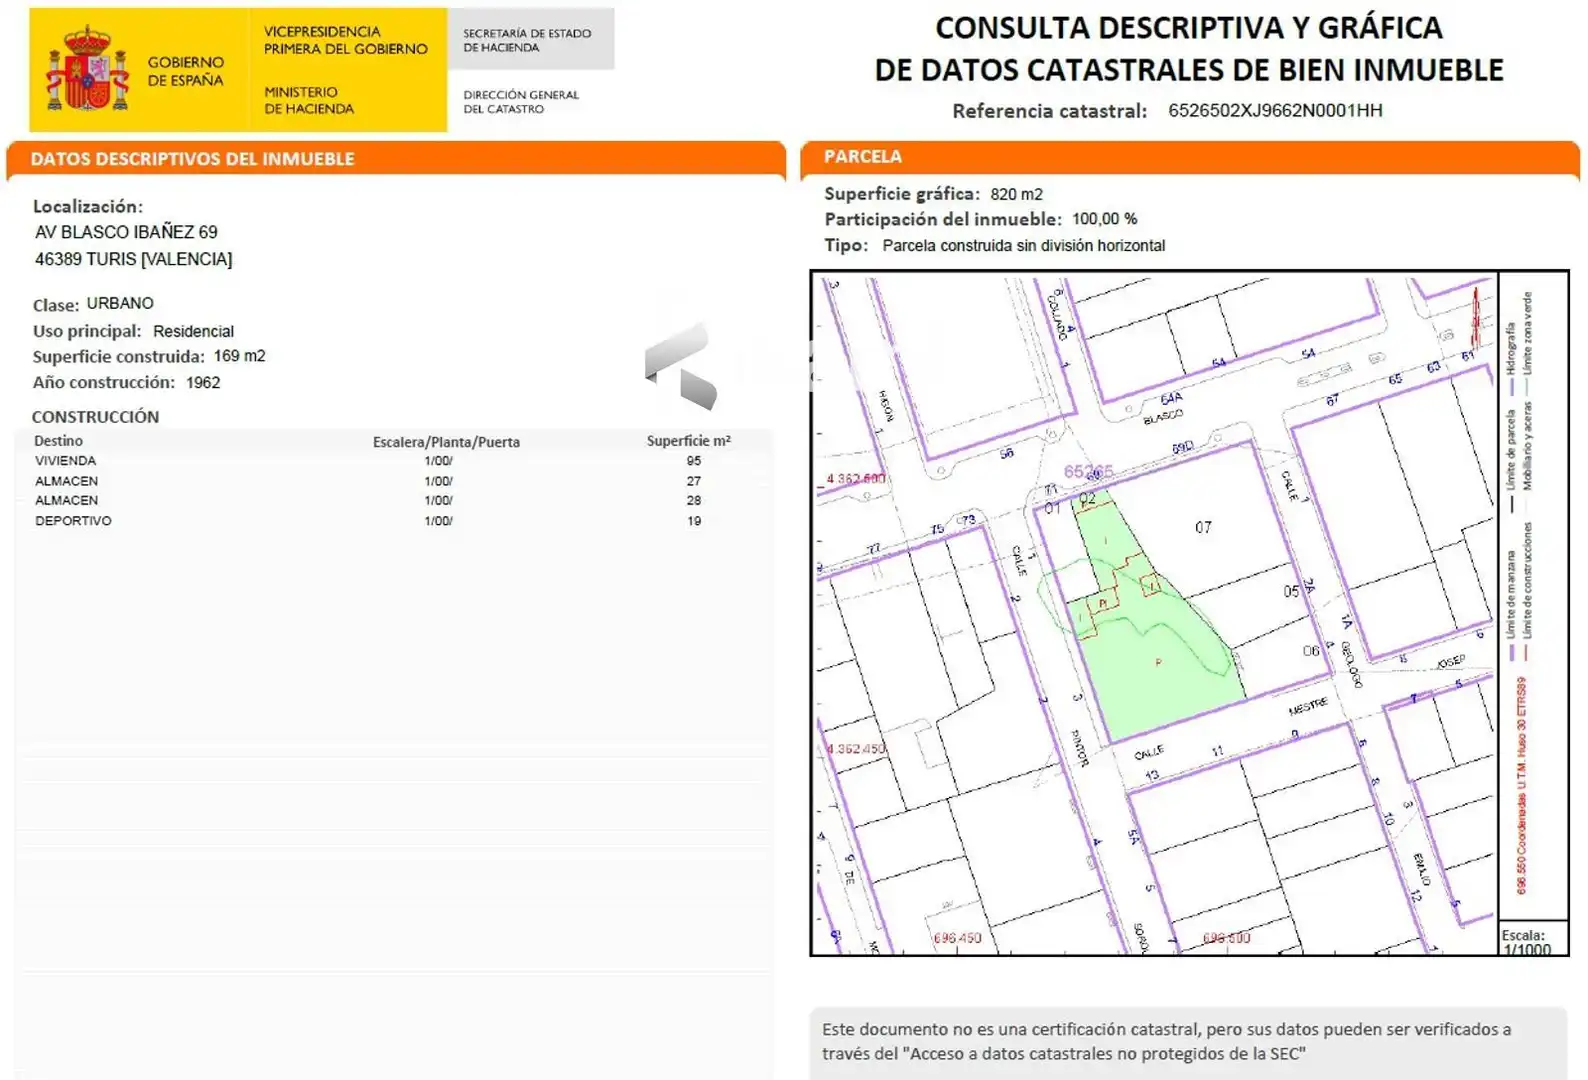Click 'Residencial' main use value
The image size is (1588, 1080).
click(193, 331)
